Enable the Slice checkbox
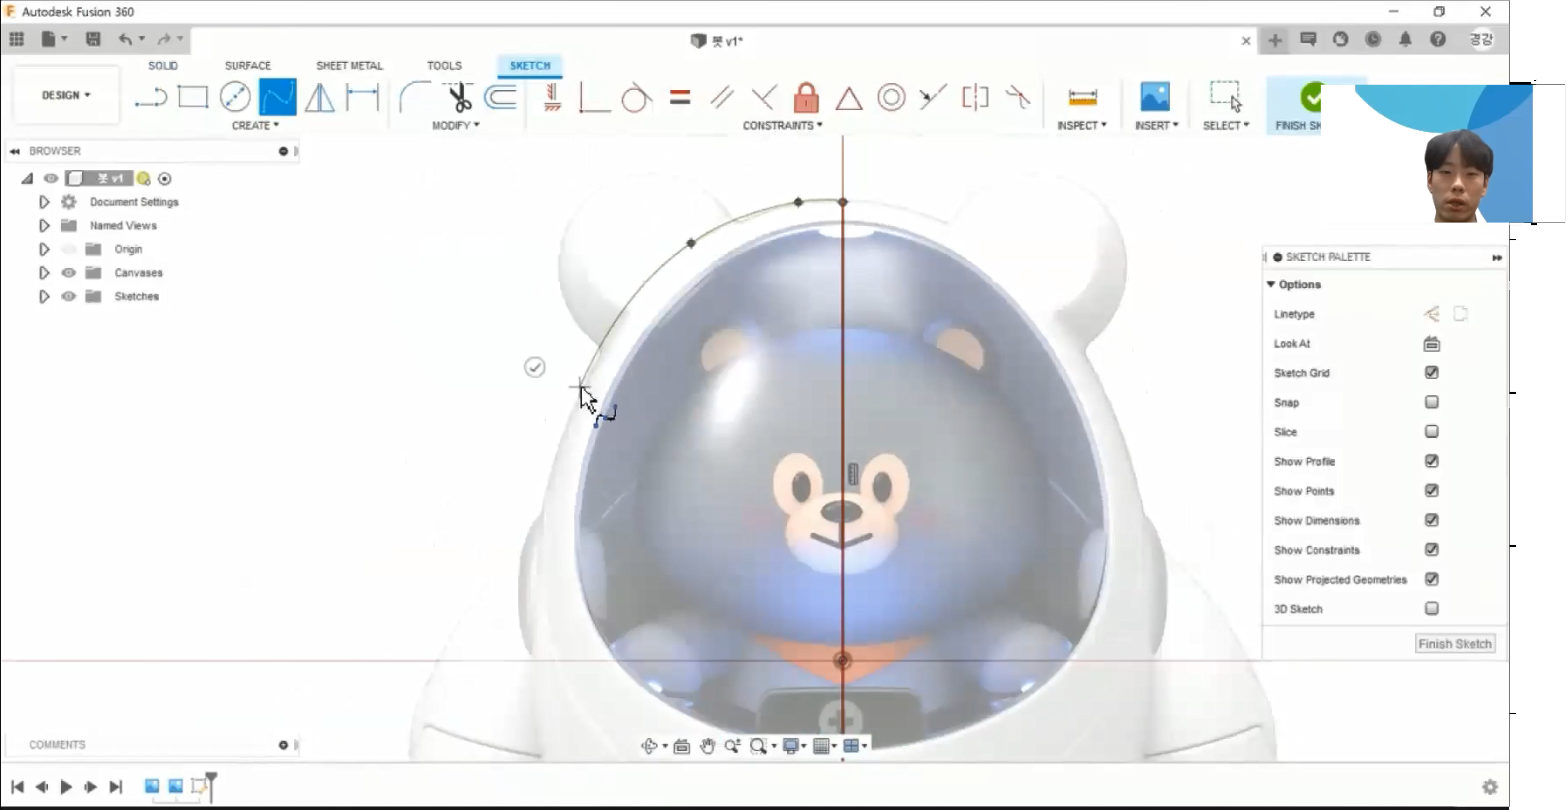 tap(1431, 431)
